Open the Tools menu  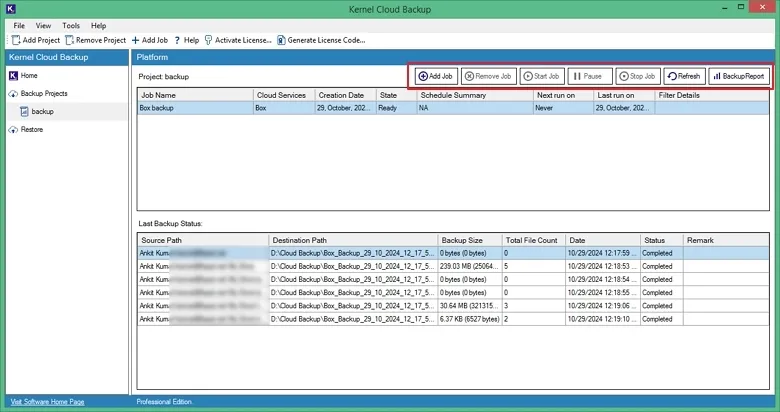pyautogui.click(x=71, y=25)
